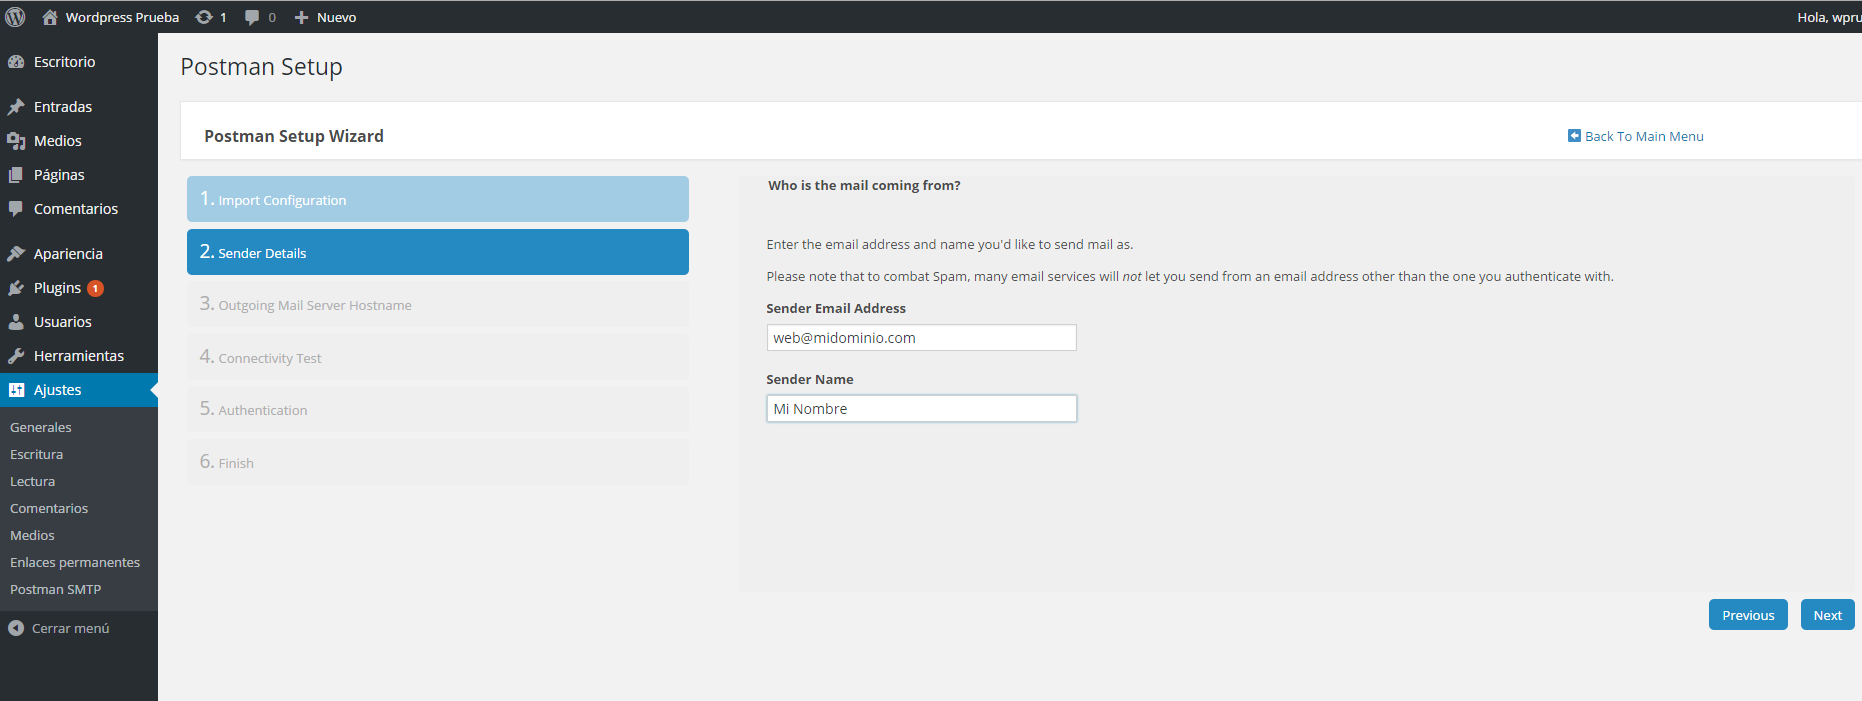Click the Escritorio dashboard icon

click(16, 62)
